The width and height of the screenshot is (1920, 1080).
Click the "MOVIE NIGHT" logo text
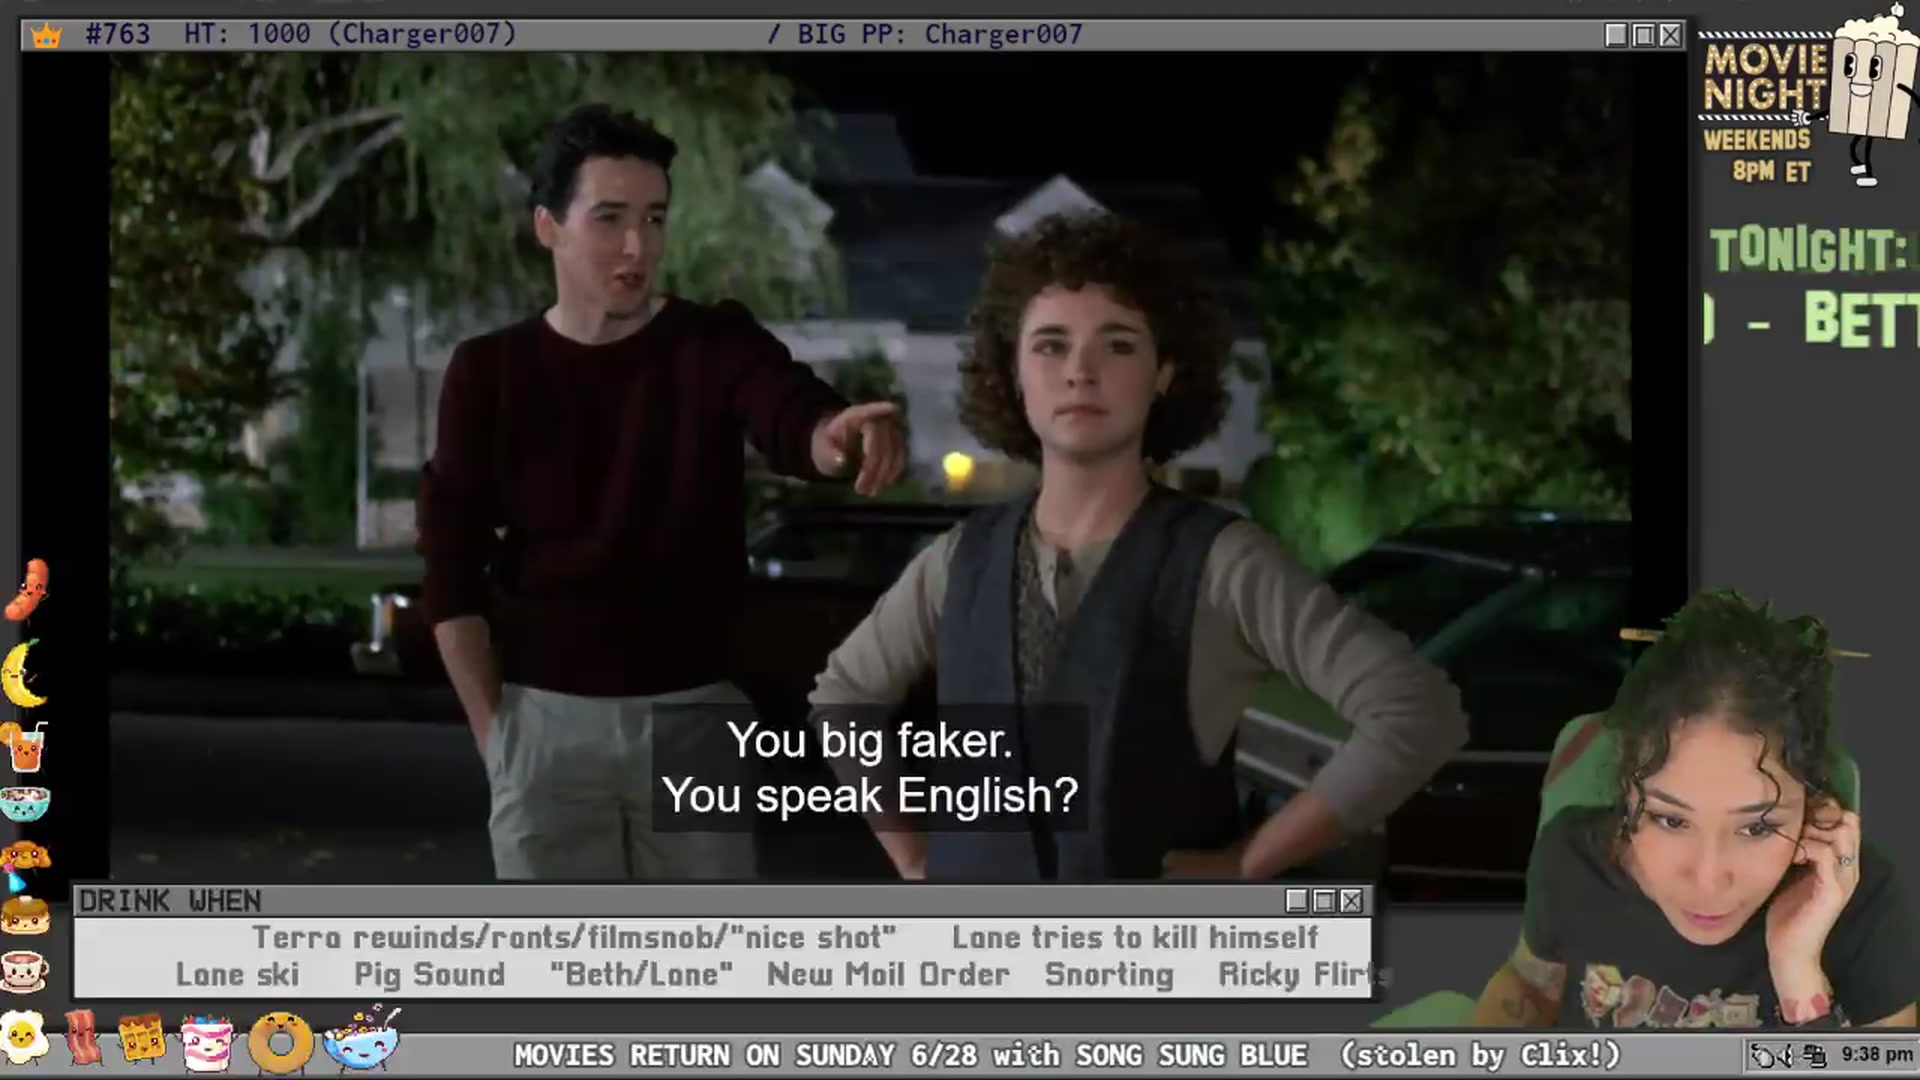1765,77
